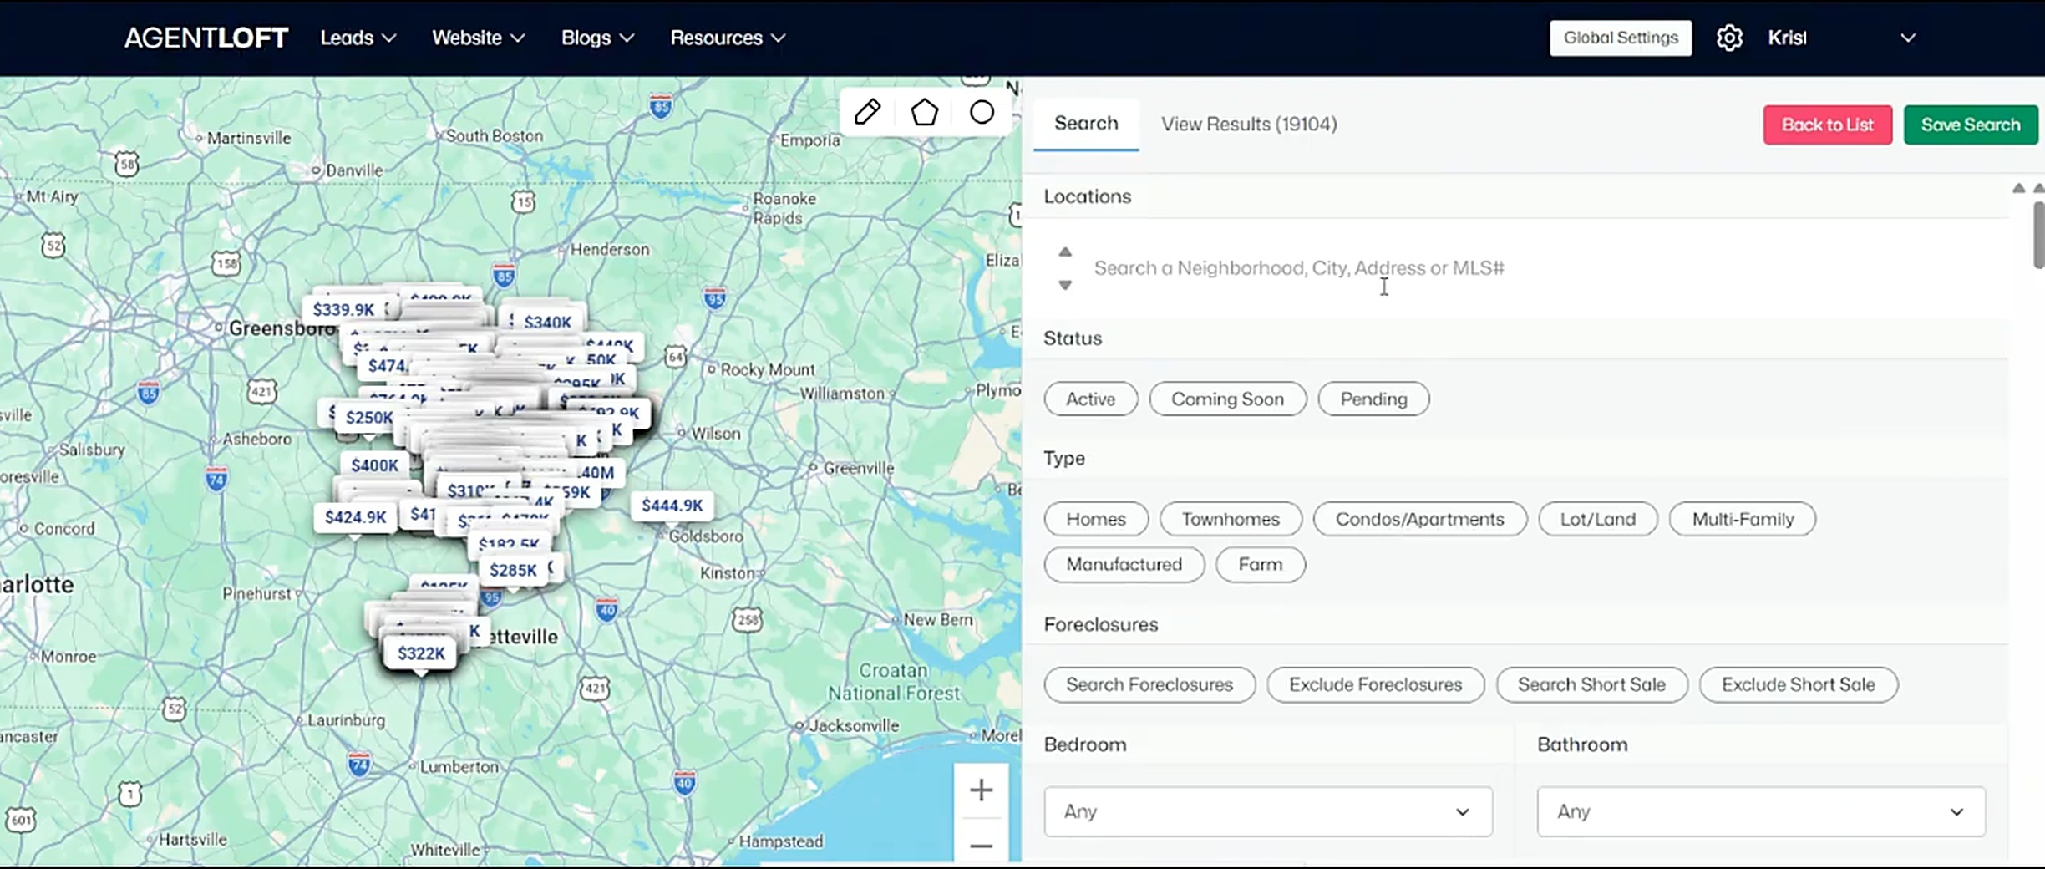2045x869 pixels.
Task: Zoom out the map with minus
Action: click(981, 845)
